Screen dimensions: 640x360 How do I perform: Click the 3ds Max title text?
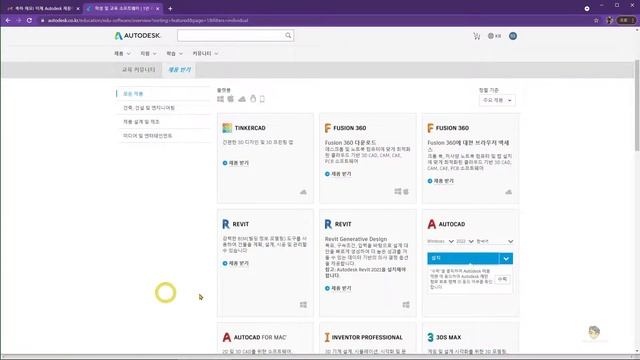click(x=449, y=338)
